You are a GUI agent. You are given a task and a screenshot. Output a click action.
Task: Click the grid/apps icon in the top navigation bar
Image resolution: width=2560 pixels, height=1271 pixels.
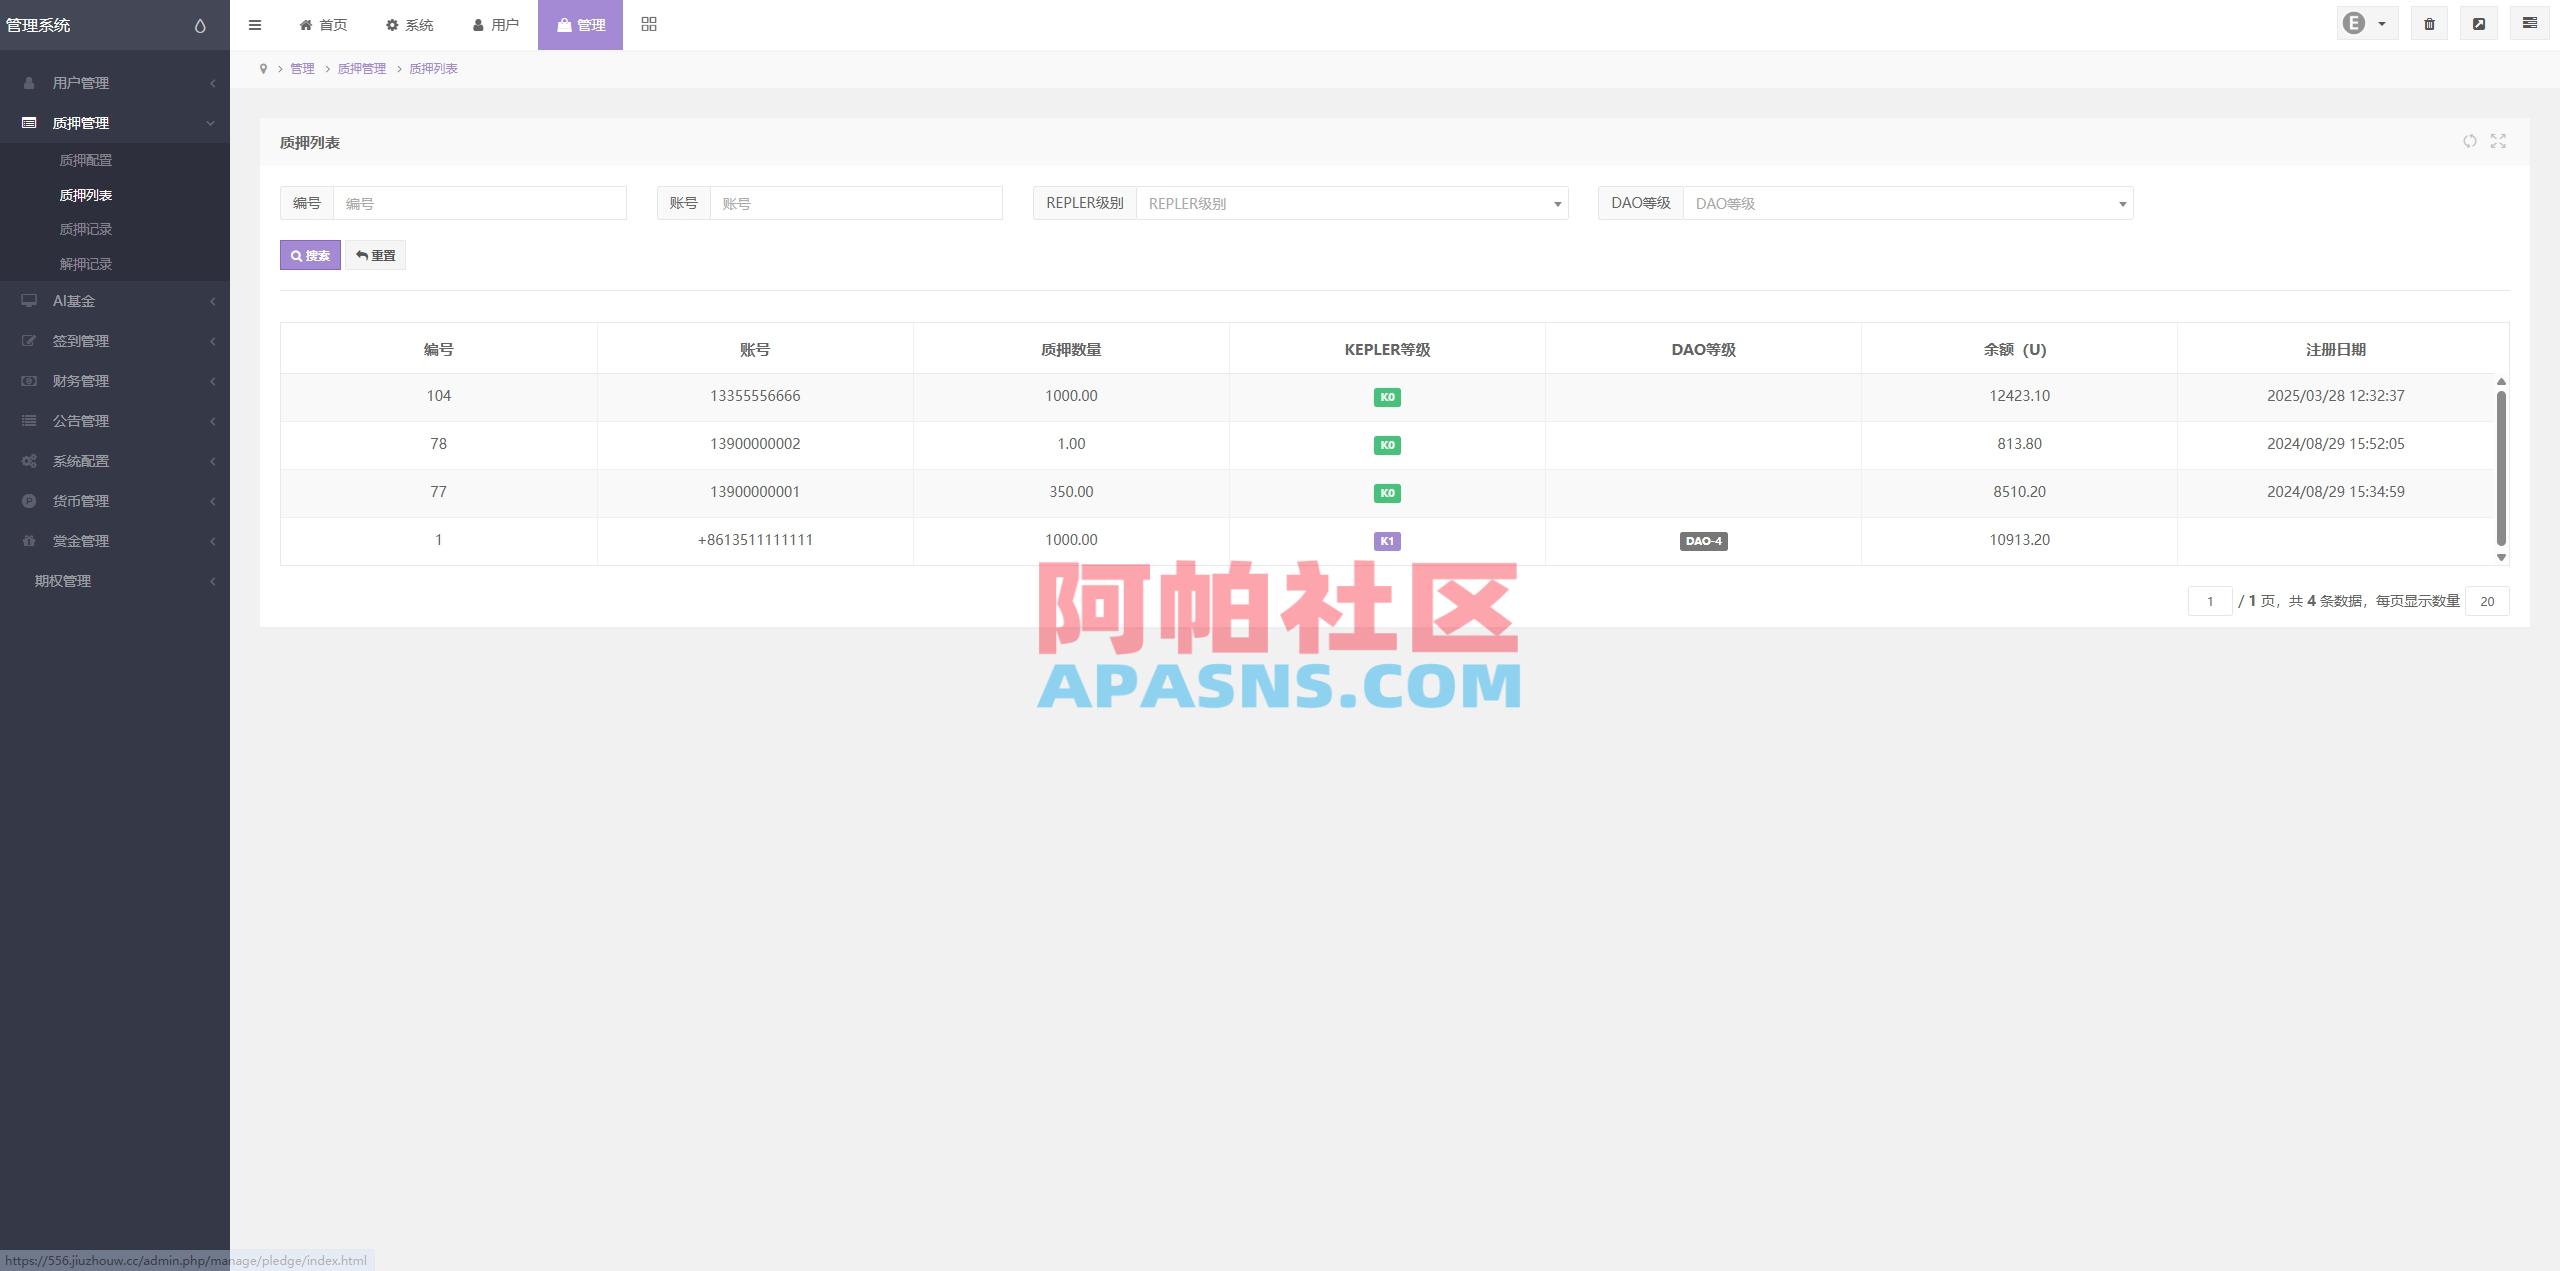coord(648,24)
